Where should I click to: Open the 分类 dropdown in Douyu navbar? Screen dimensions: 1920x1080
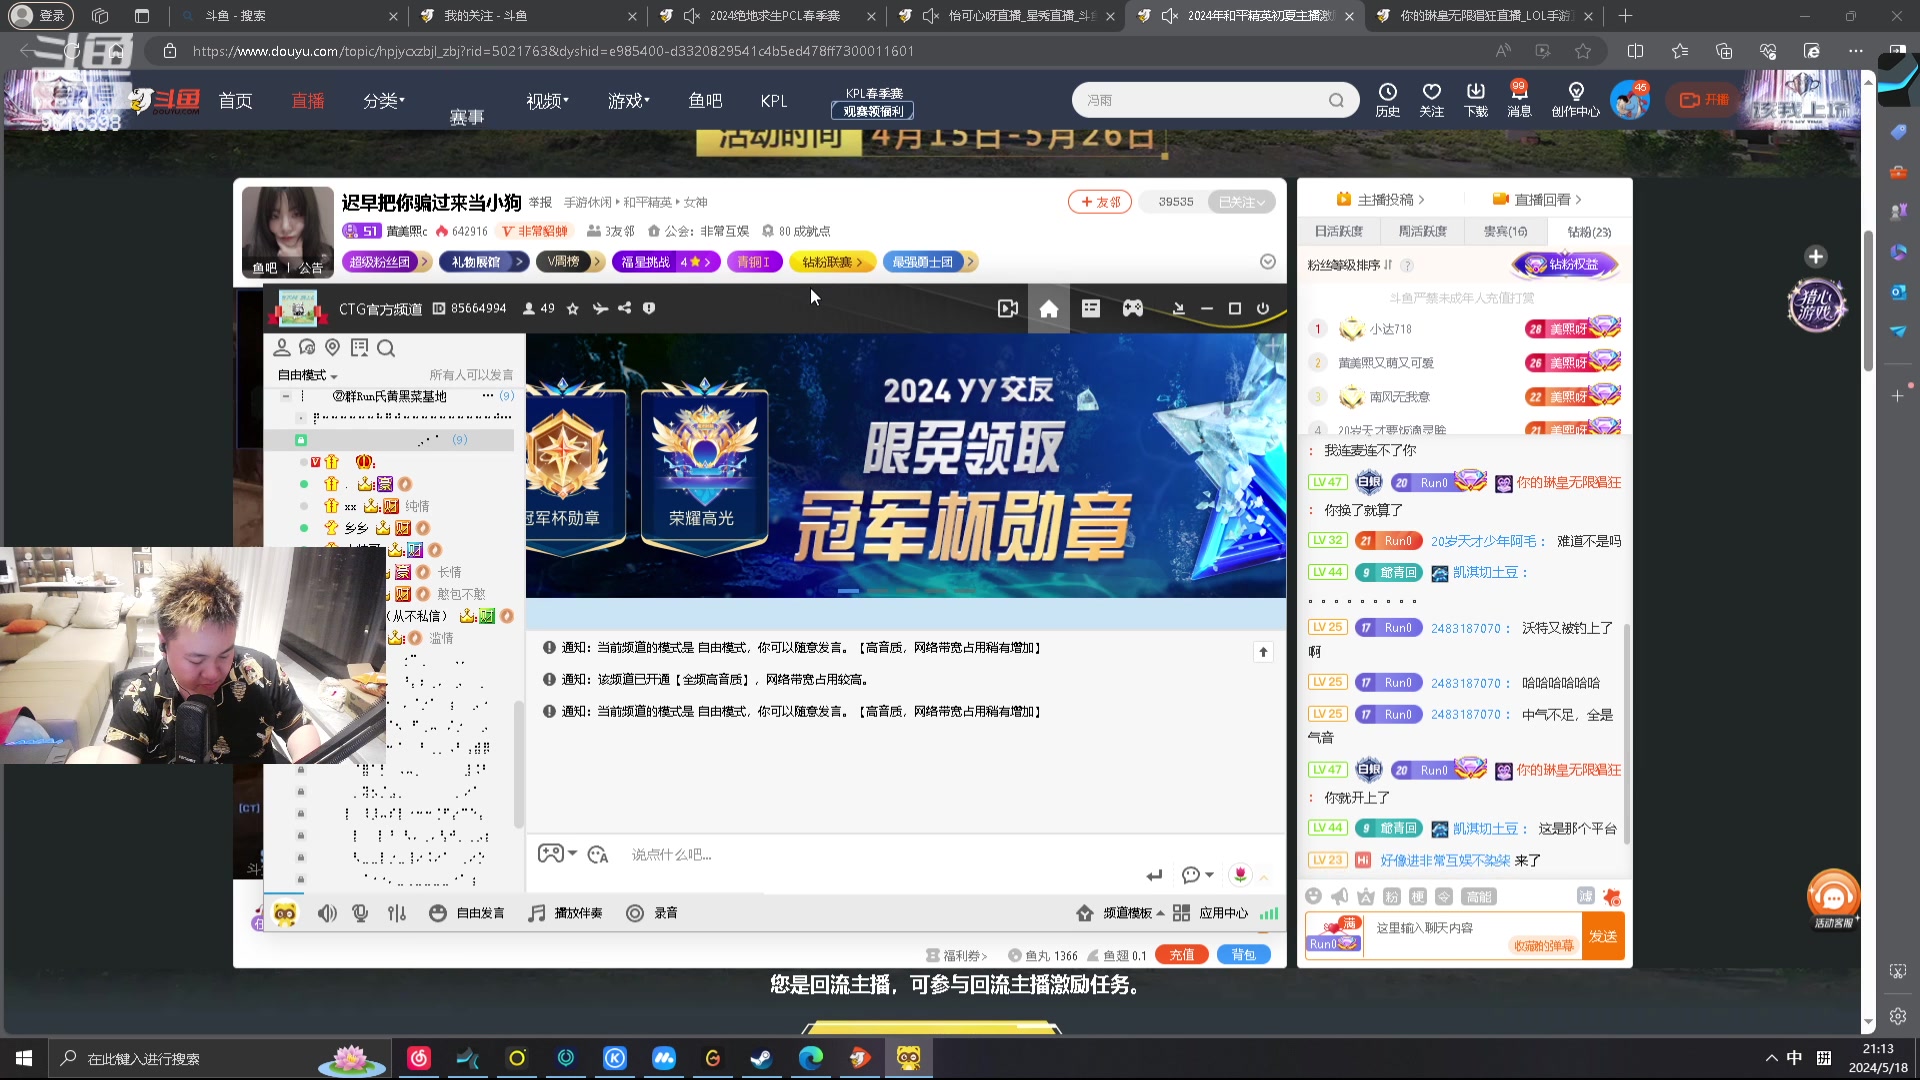(x=384, y=100)
